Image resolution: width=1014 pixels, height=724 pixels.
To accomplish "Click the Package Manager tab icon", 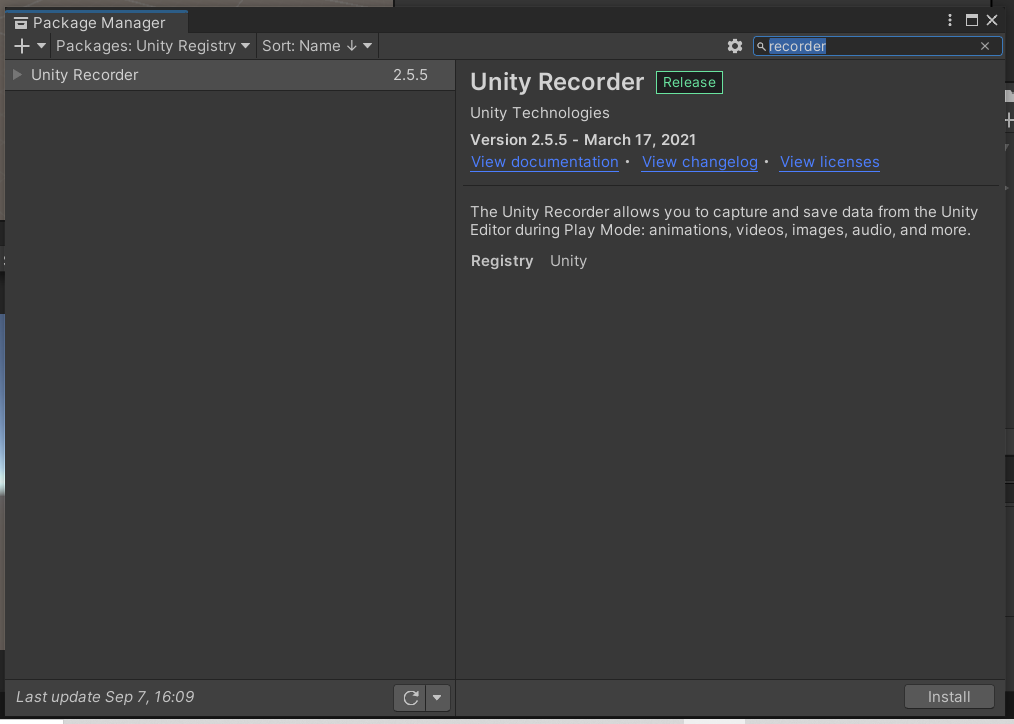I will click(21, 23).
